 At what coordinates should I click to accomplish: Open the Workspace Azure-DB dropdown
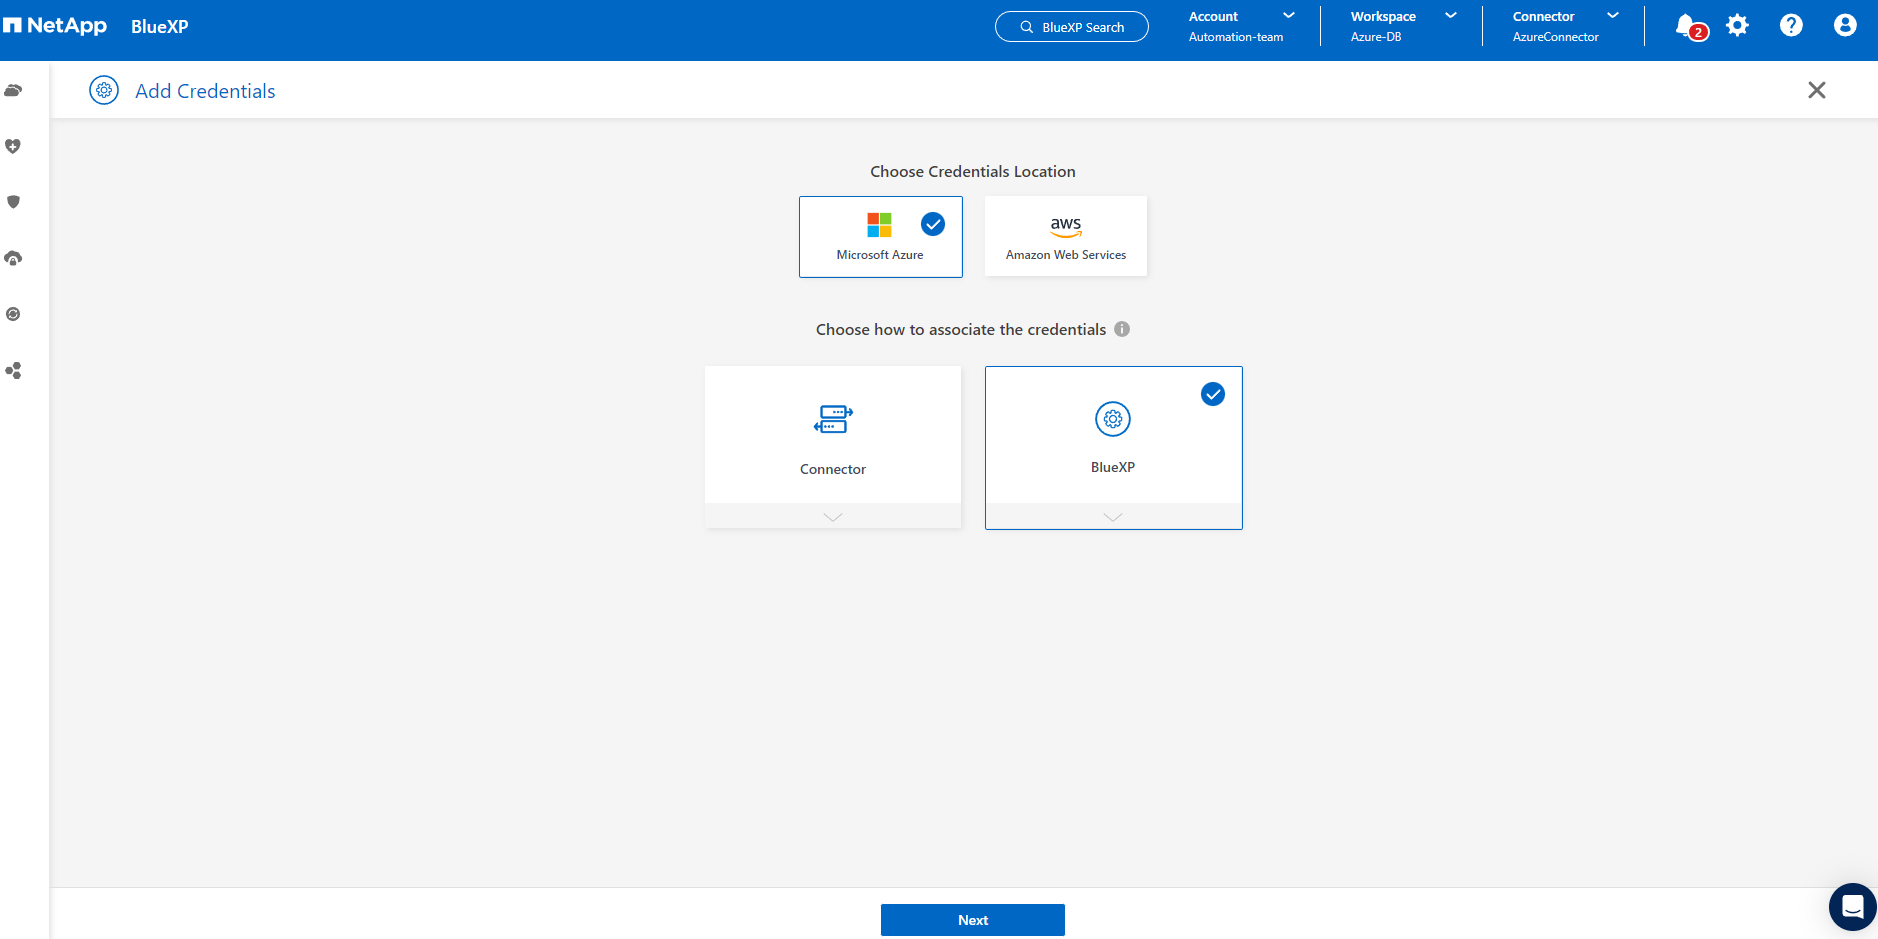pyautogui.click(x=1404, y=26)
